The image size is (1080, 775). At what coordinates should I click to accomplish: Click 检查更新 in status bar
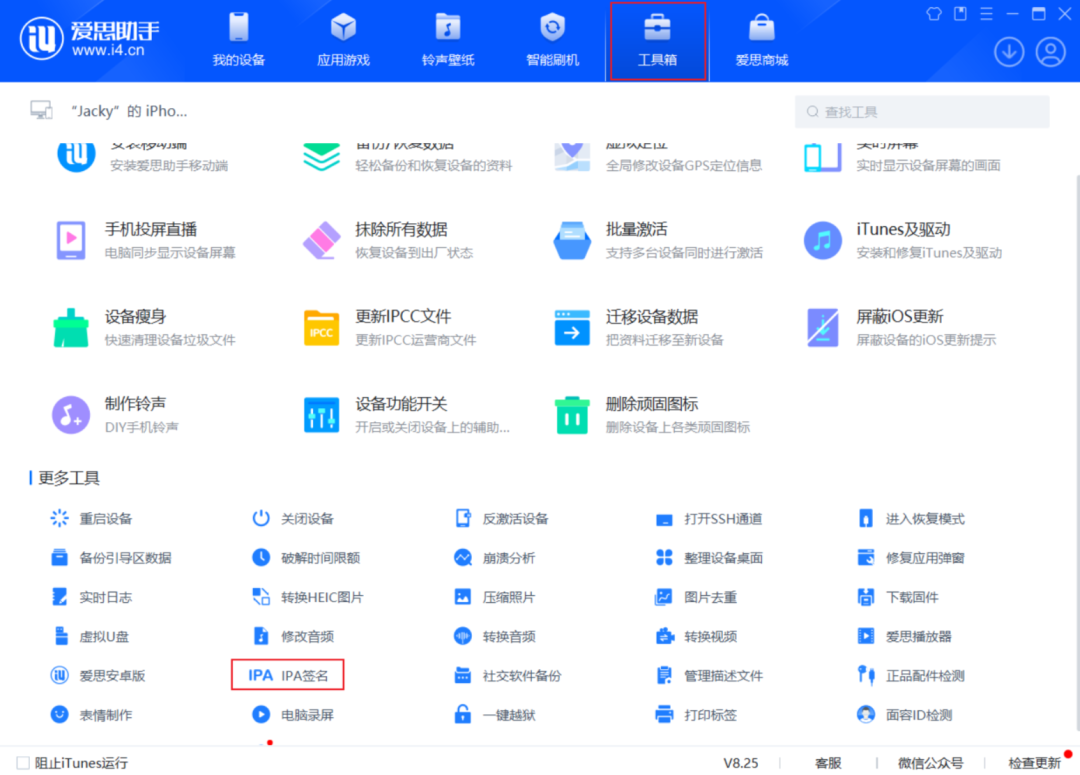click(x=1035, y=763)
